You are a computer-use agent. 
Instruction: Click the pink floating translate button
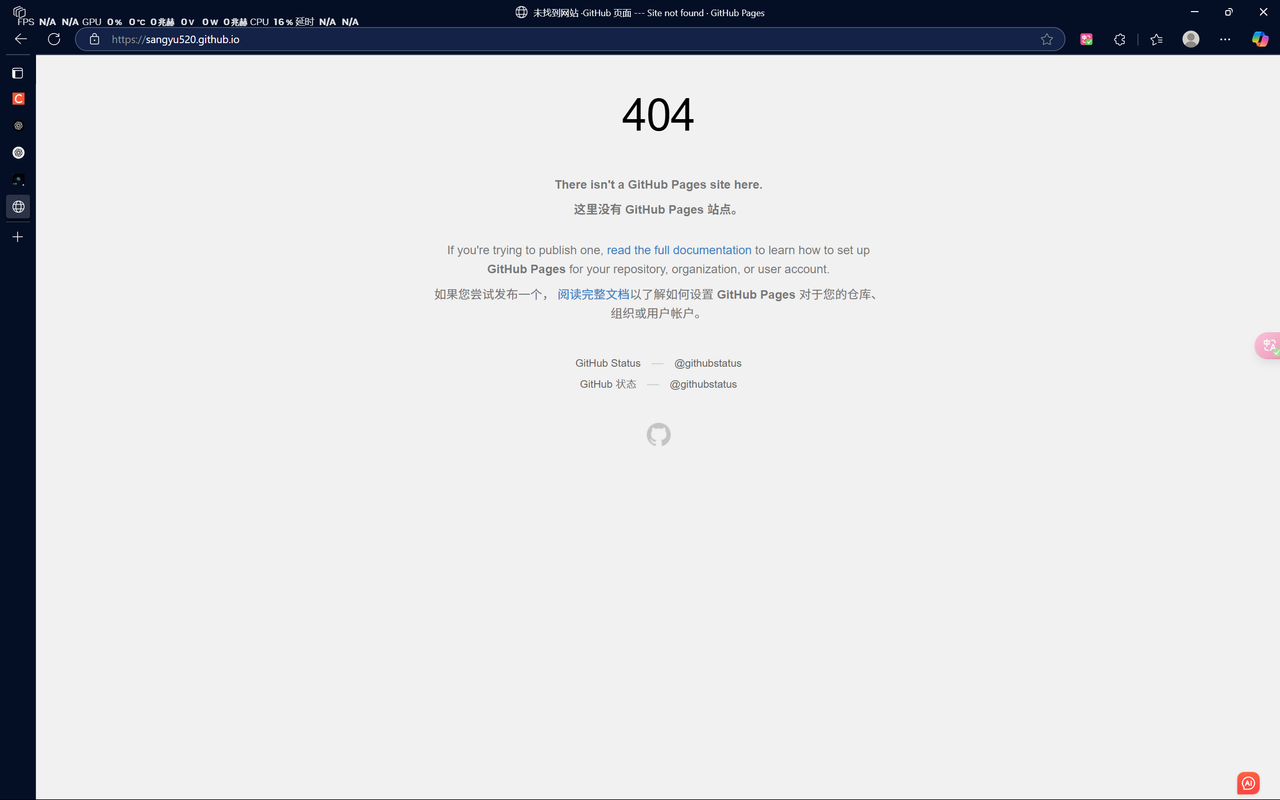pyautogui.click(x=1268, y=345)
